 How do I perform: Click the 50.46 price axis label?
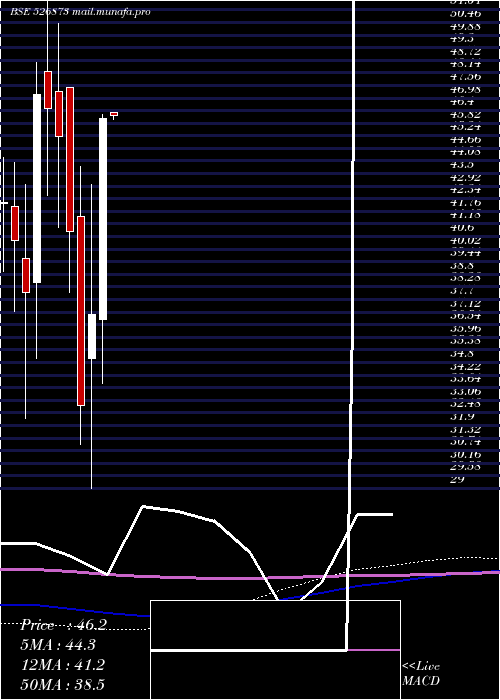466,14
